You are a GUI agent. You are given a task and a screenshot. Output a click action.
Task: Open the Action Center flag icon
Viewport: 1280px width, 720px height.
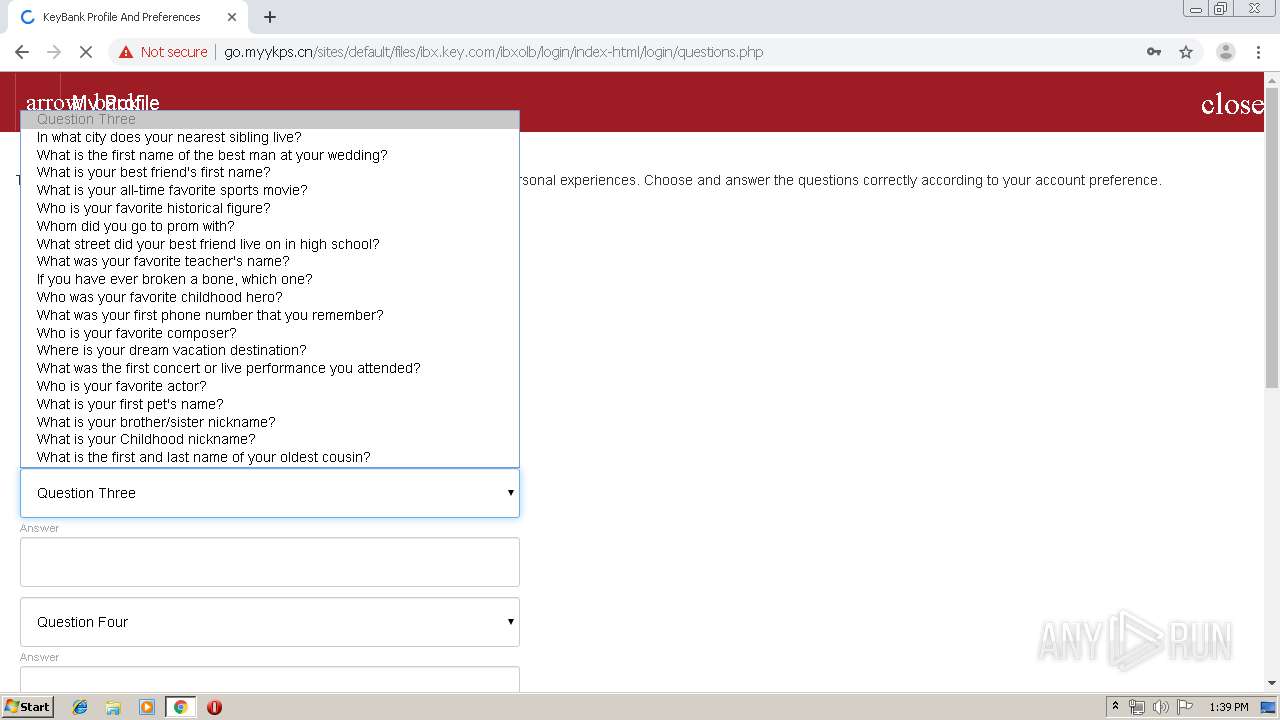coord(1185,707)
